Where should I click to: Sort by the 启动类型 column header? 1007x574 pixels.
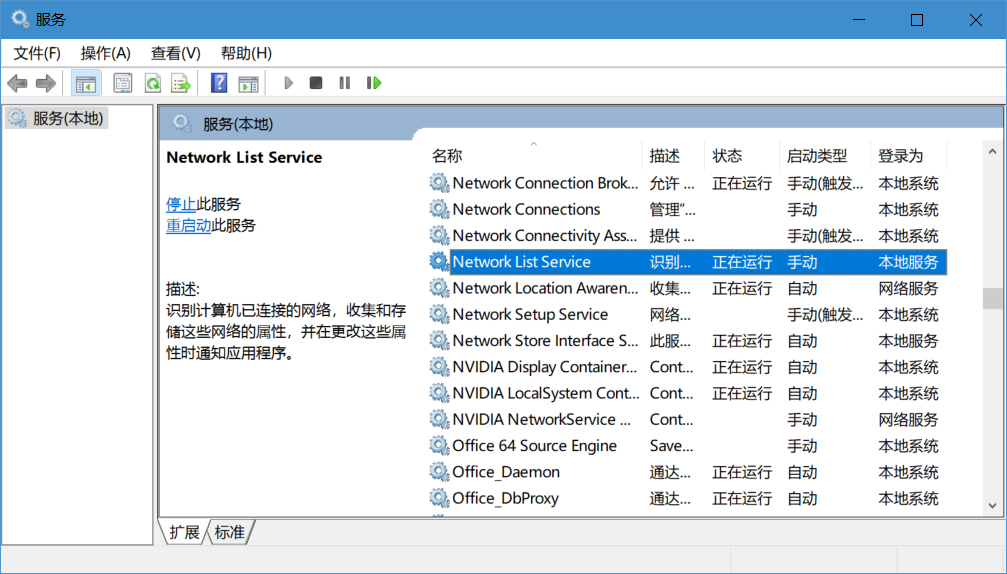point(816,156)
